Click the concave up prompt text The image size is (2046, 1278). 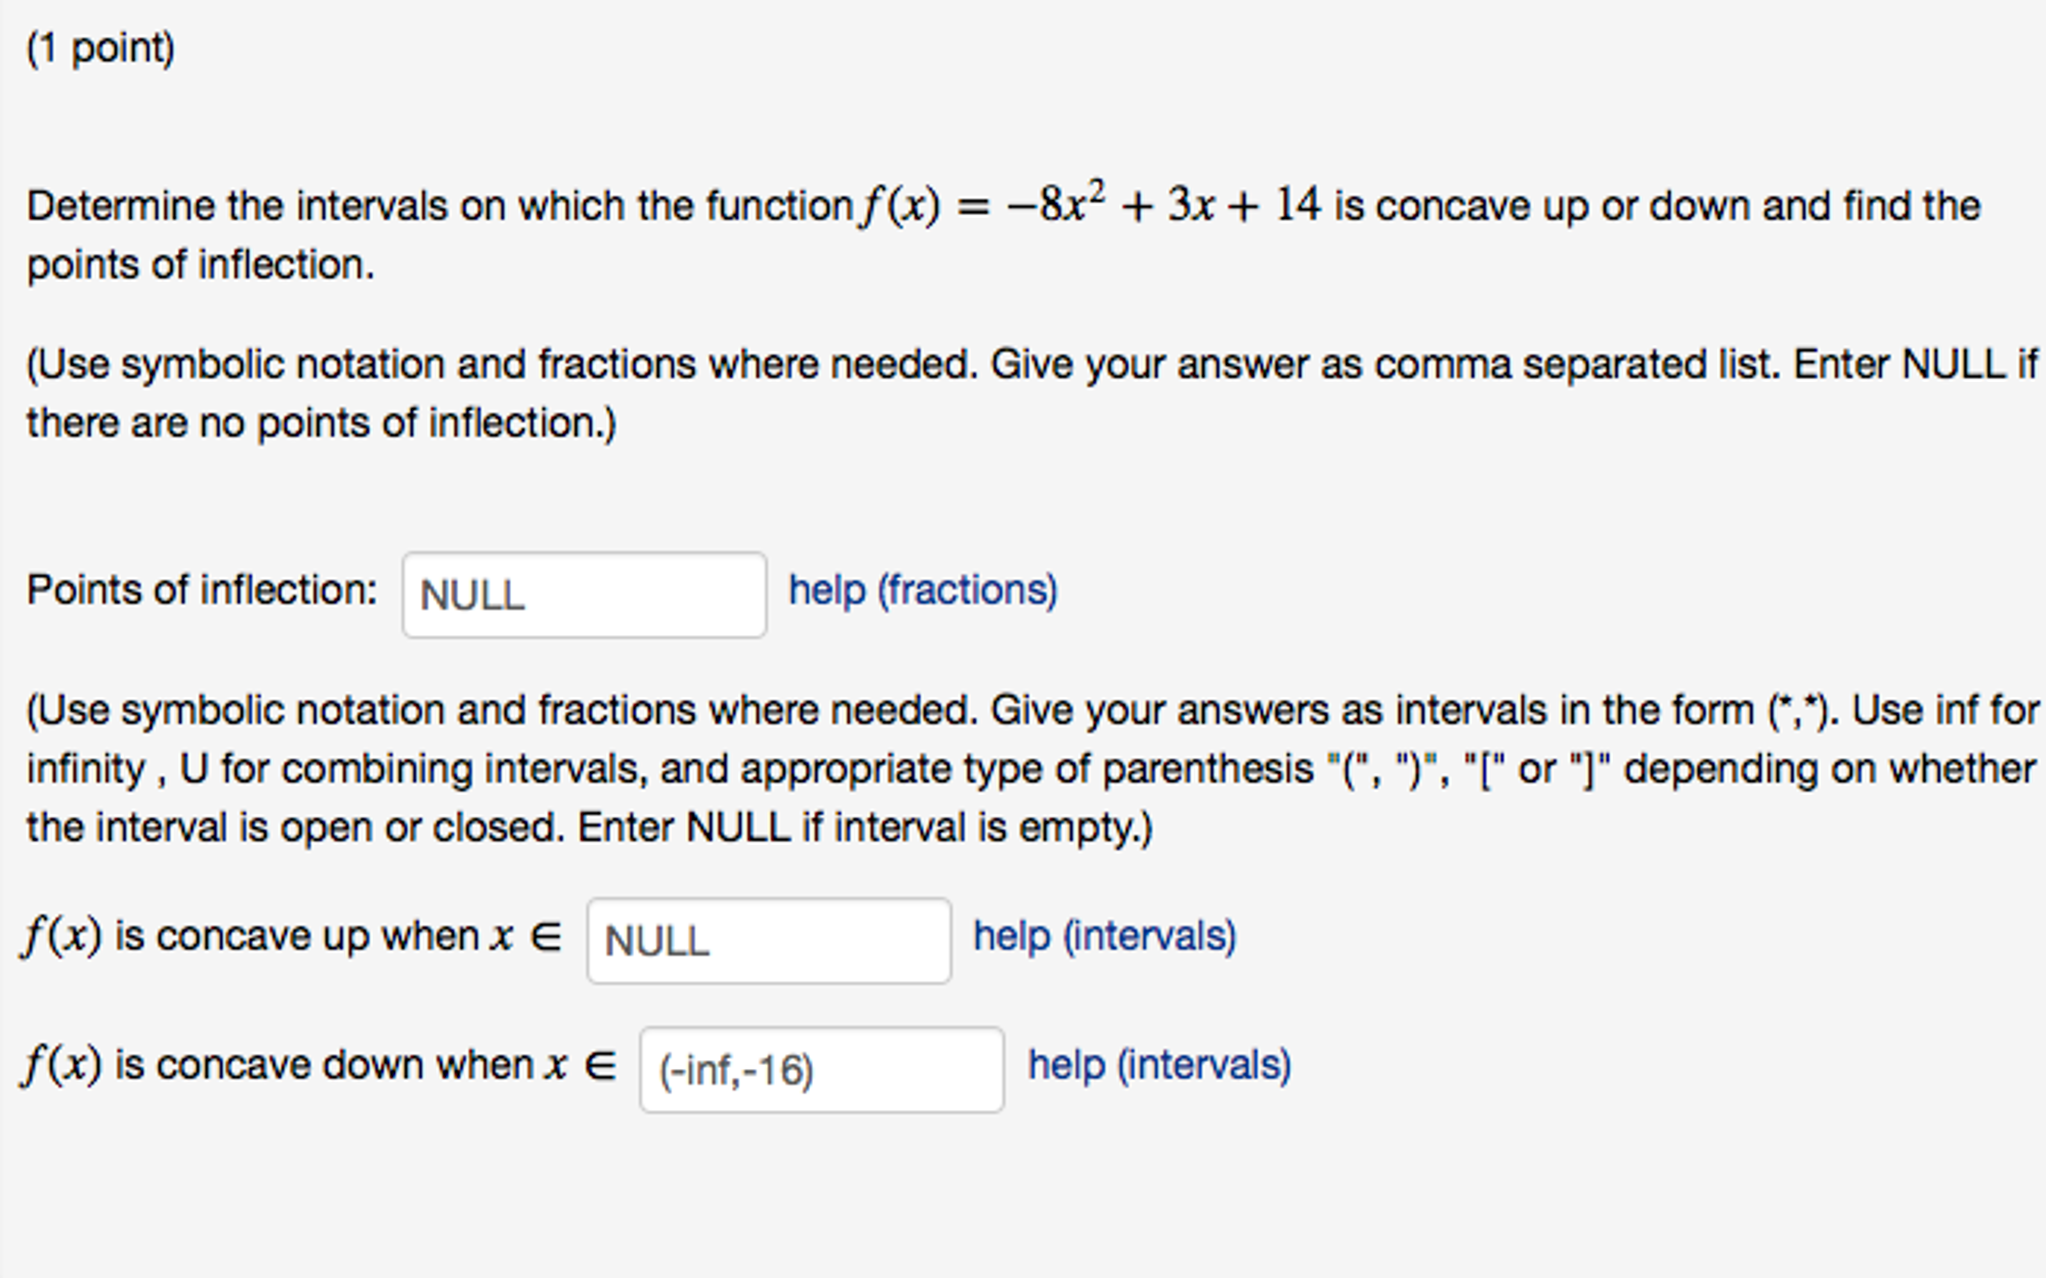pos(290,936)
